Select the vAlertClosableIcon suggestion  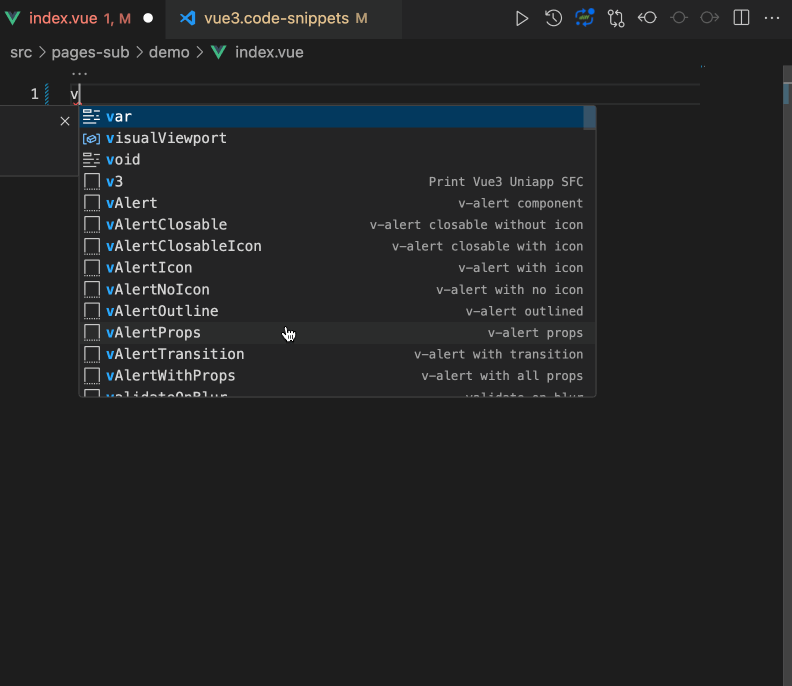click(x=184, y=246)
